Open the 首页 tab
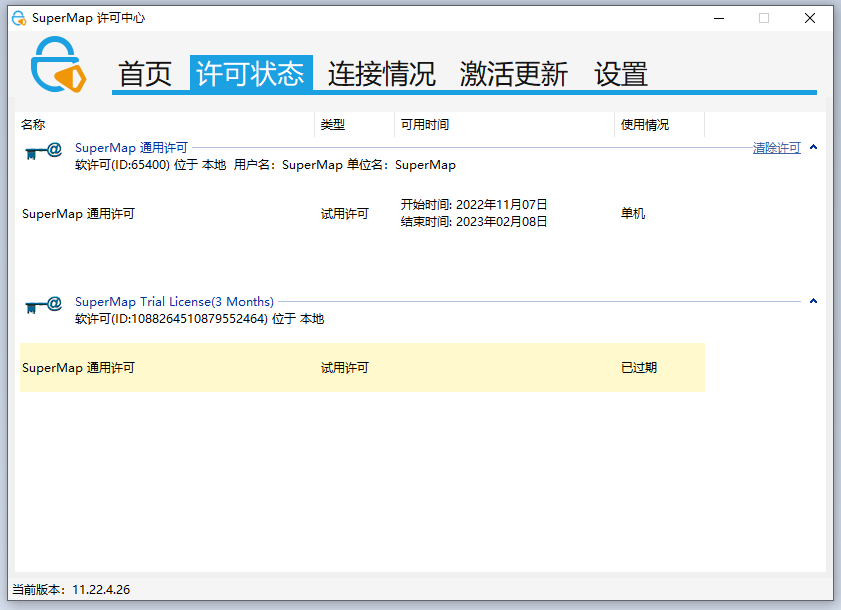Viewport: 841px width, 610px height. point(145,74)
